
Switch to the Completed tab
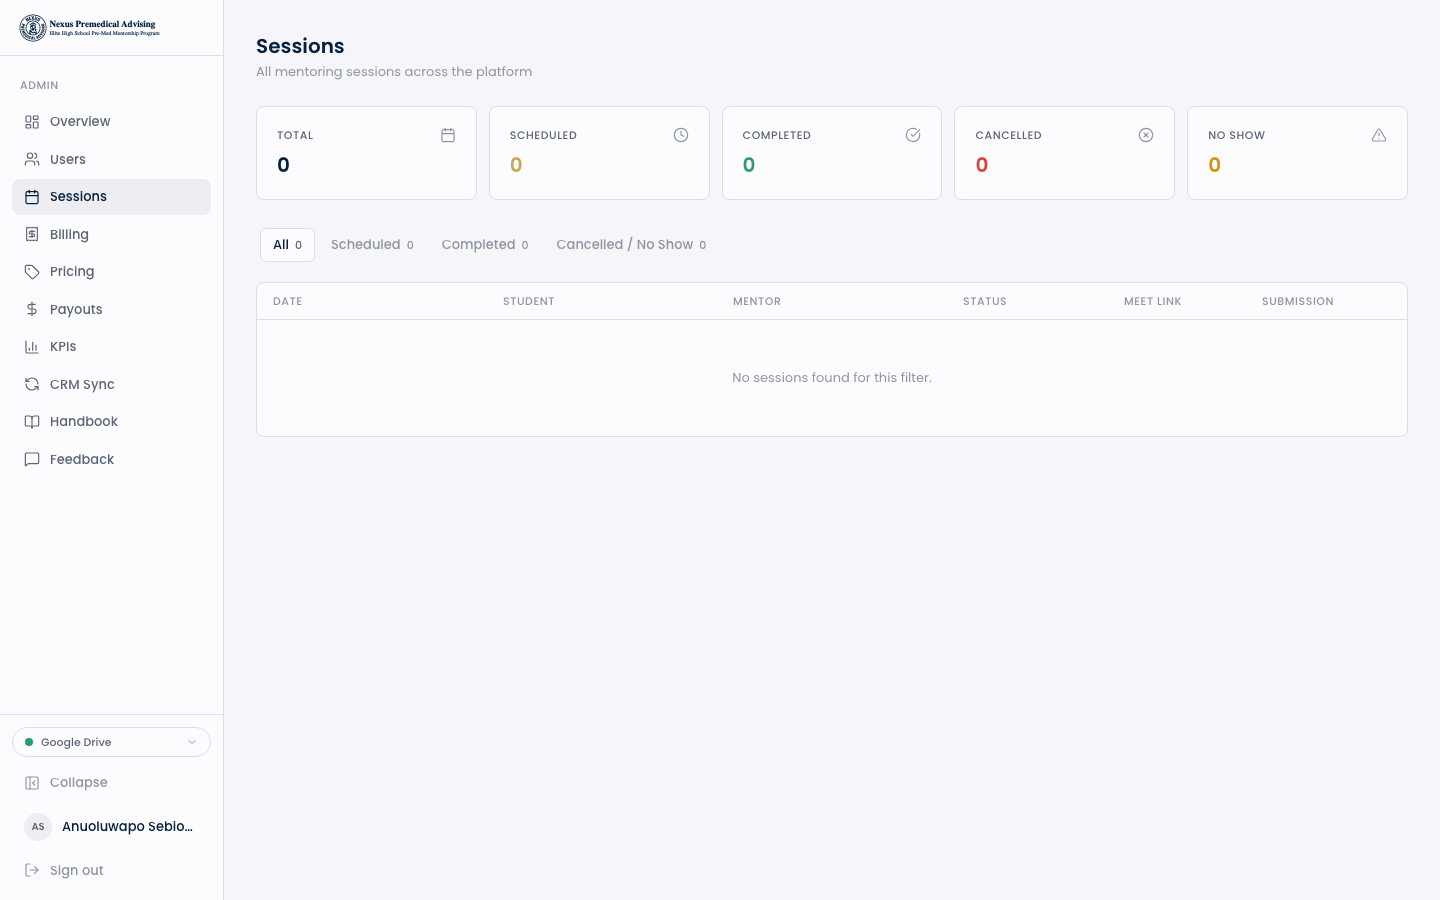[x=484, y=245]
